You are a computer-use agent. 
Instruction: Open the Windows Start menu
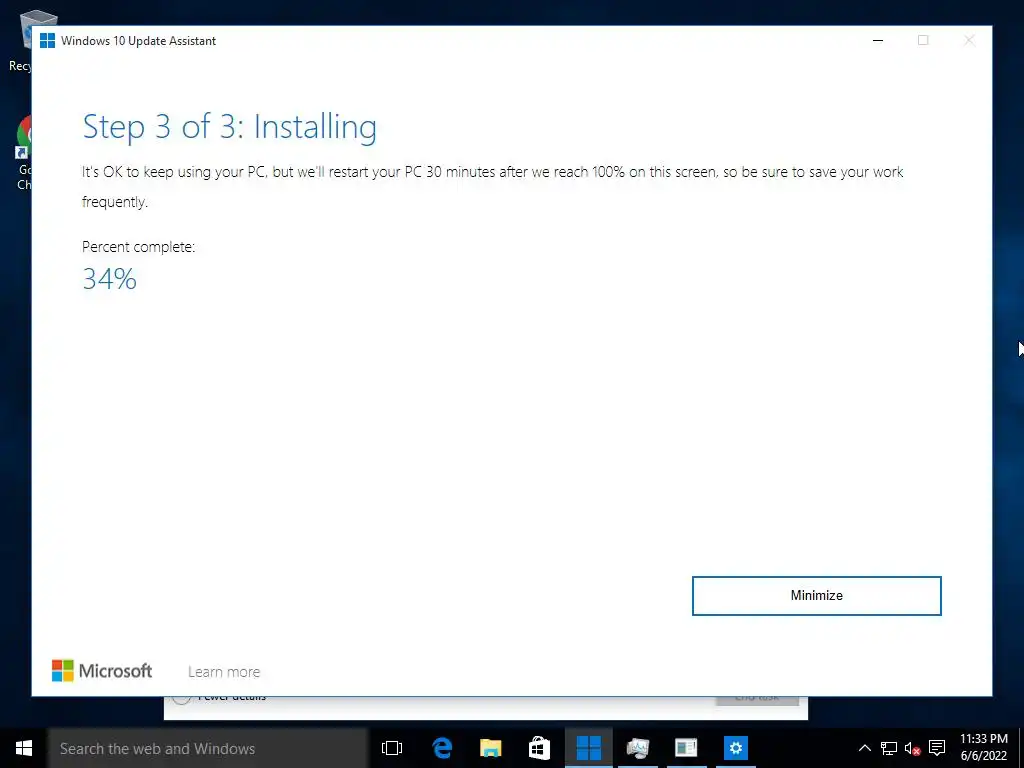click(x=24, y=748)
